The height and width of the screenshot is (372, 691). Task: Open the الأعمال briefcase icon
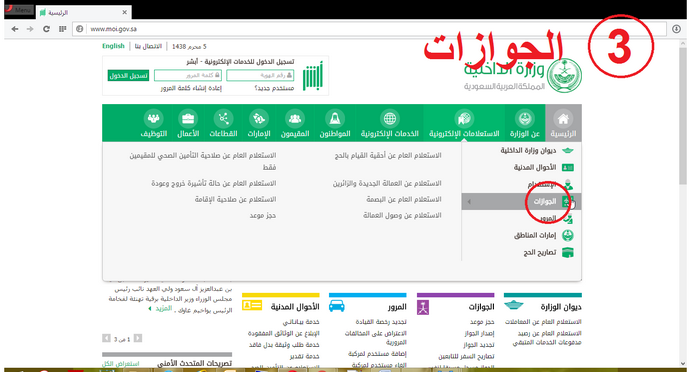coord(188,119)
